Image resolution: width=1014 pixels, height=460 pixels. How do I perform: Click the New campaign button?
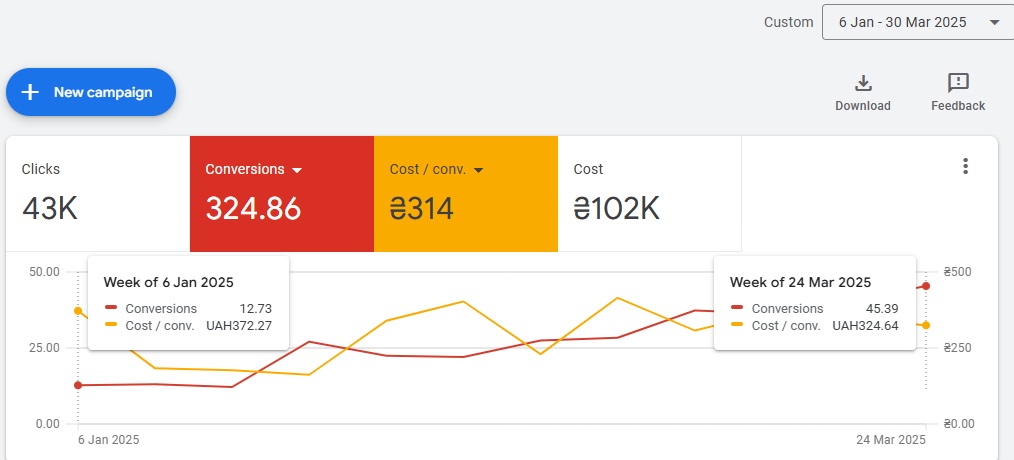coord(91,92)
